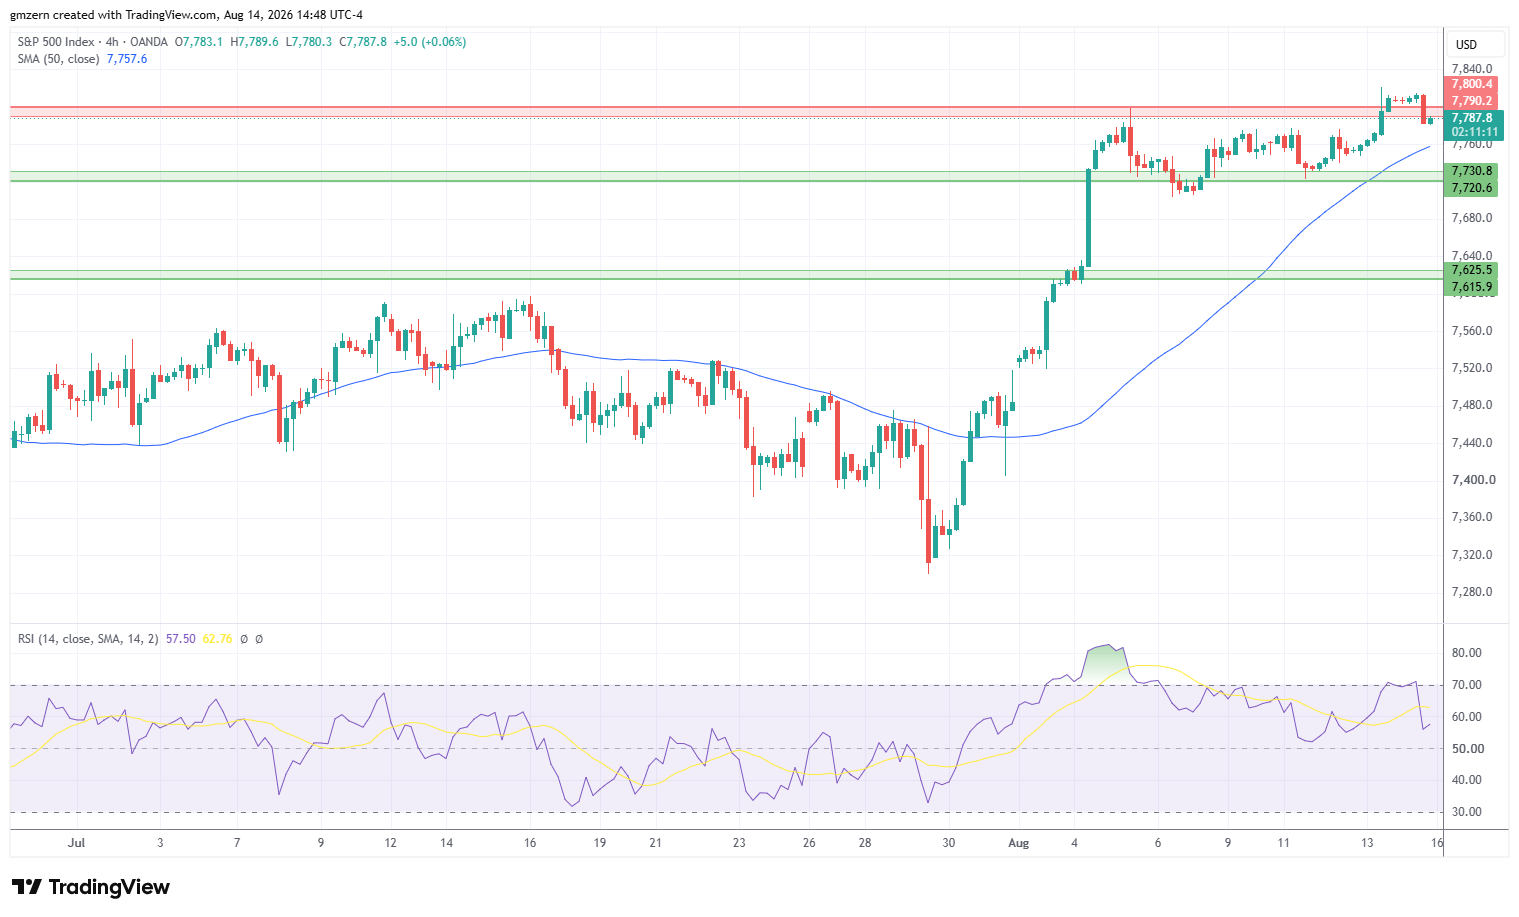Click the red 7,800.4 price label
Screen dimensions: 1519x917
[x=1472, y=84]
